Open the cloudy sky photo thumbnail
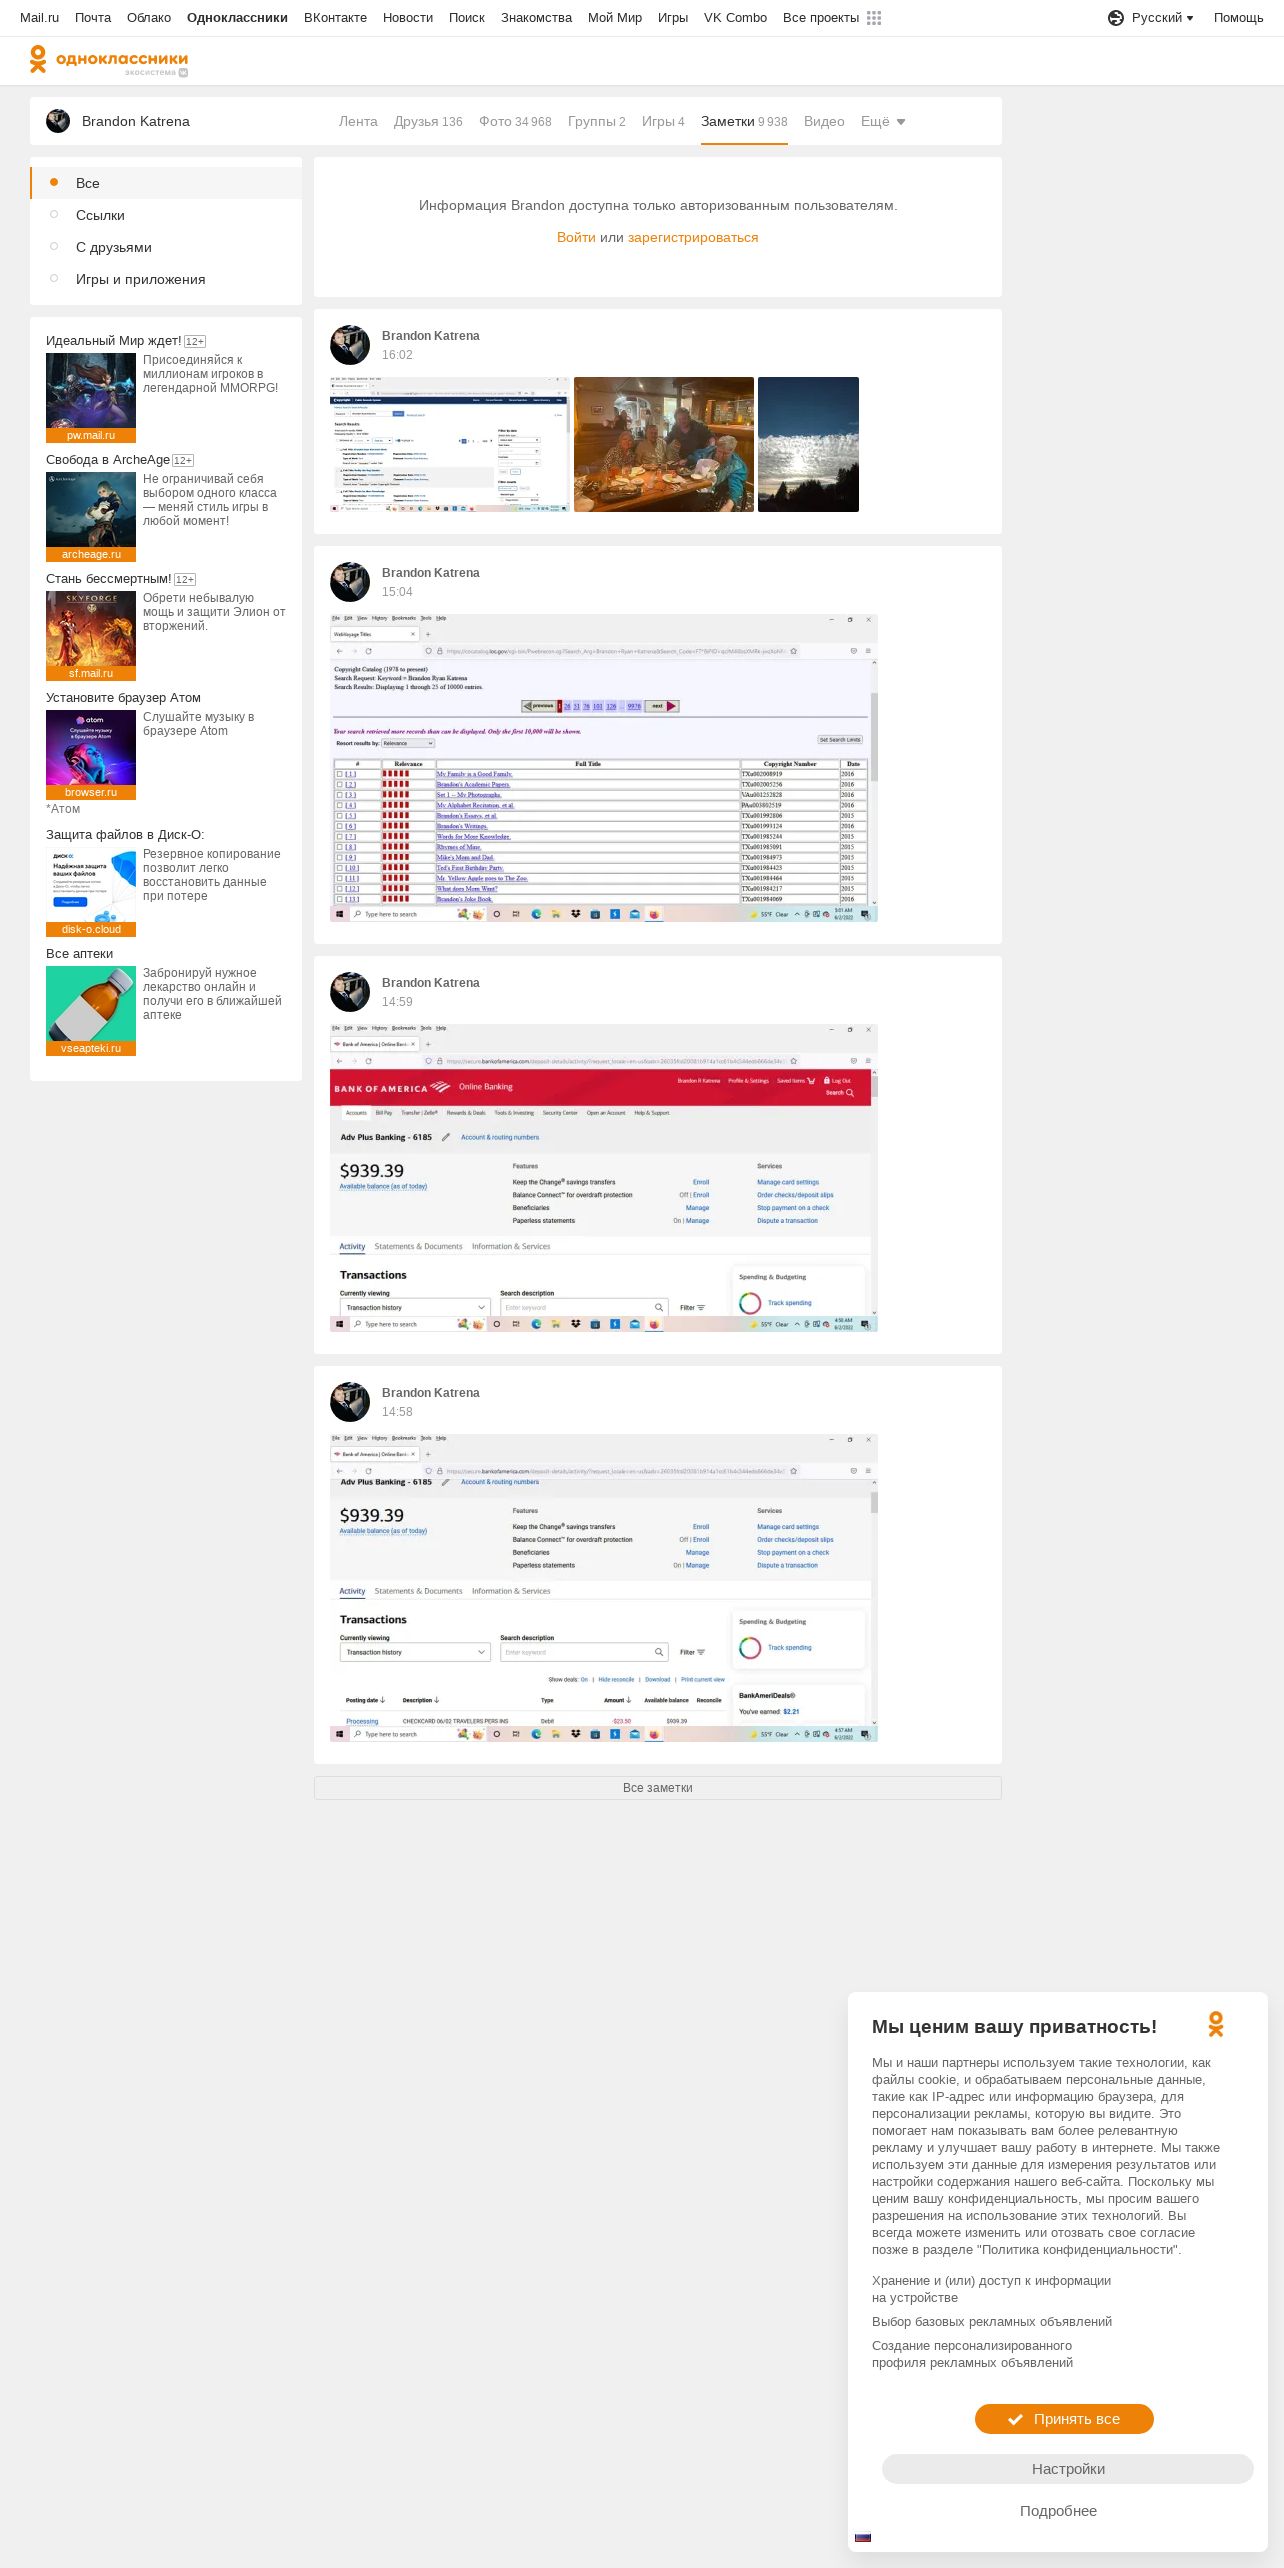 pos(808,445)
